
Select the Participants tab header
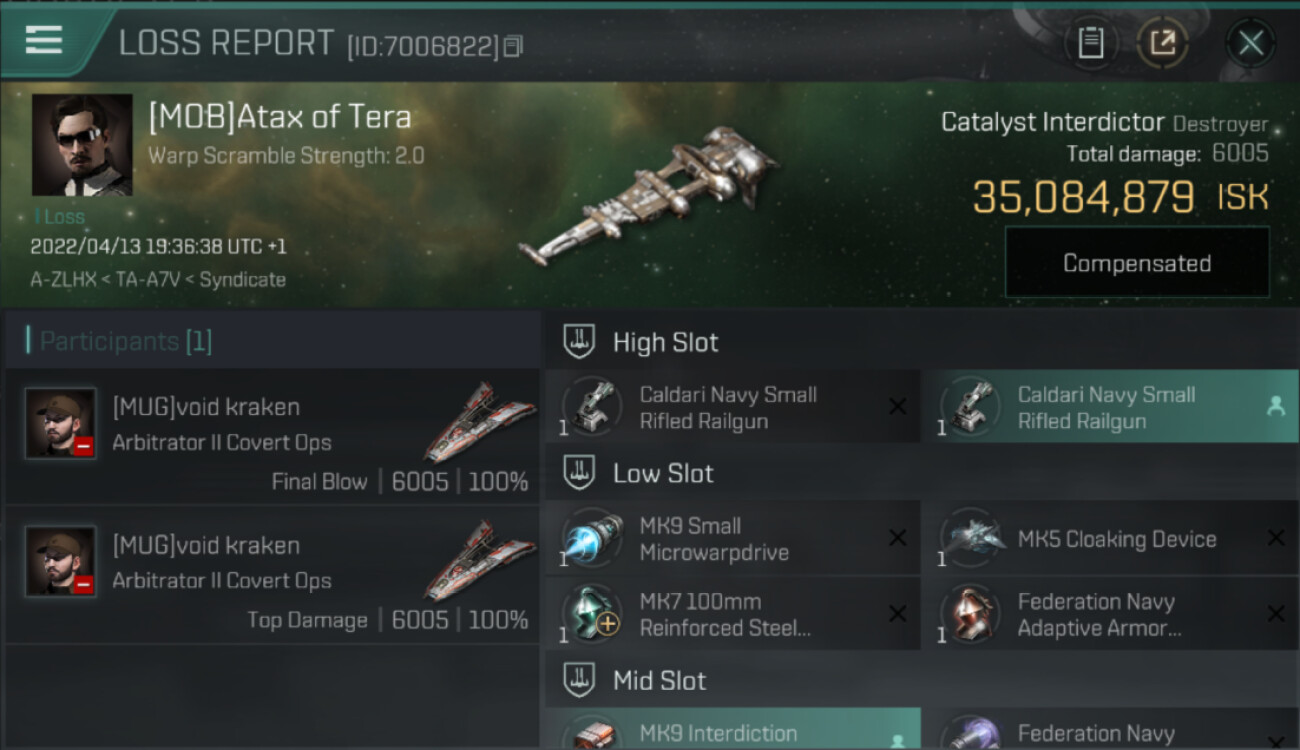tap(120, 341)
